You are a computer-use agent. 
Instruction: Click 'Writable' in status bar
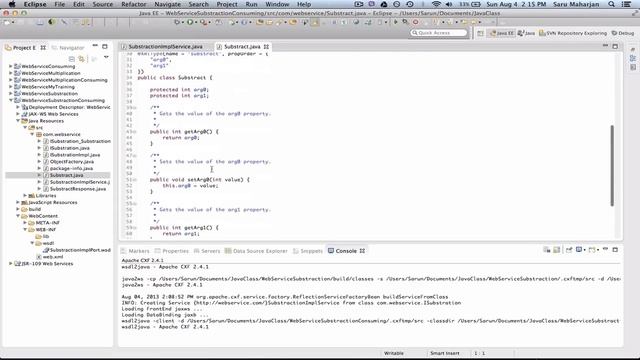[x=394, y=353]
